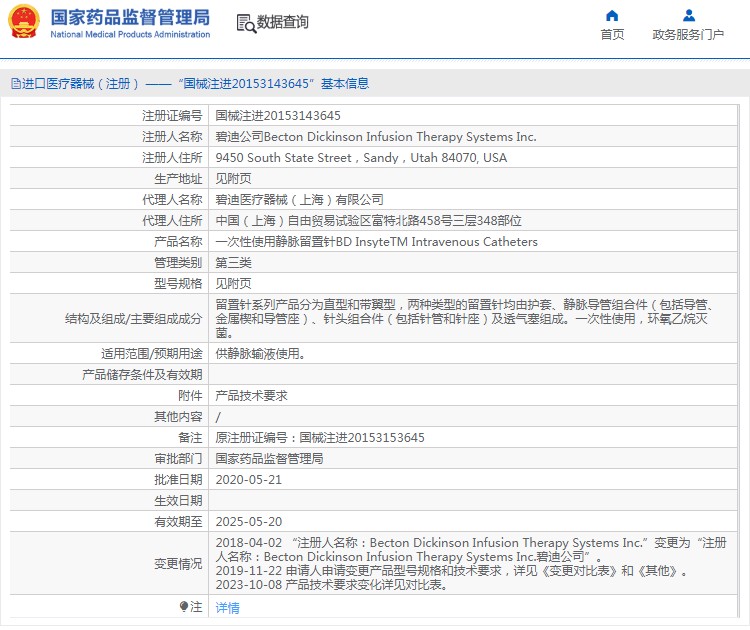Go to 首页 navigation item
Screen dimensions: 750x630
tap(612, 34)
